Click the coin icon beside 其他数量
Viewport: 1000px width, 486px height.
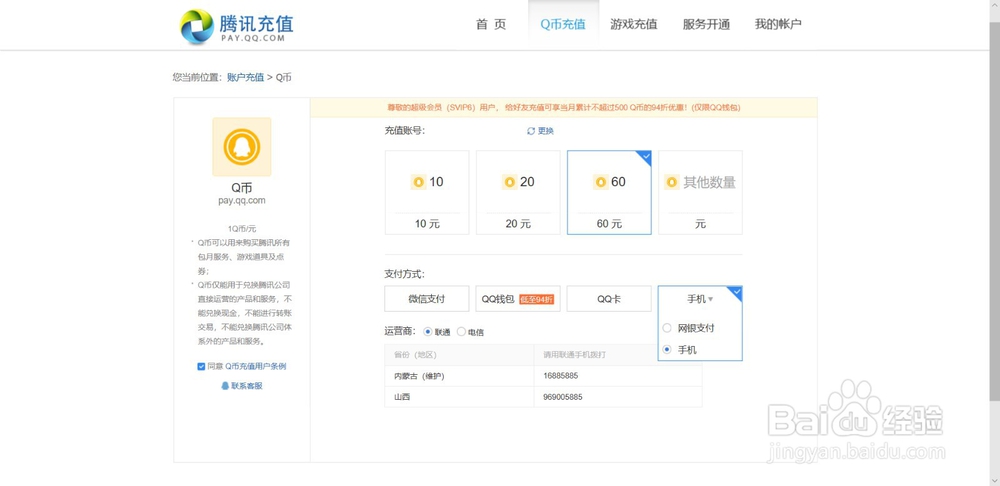click(672, 182)
